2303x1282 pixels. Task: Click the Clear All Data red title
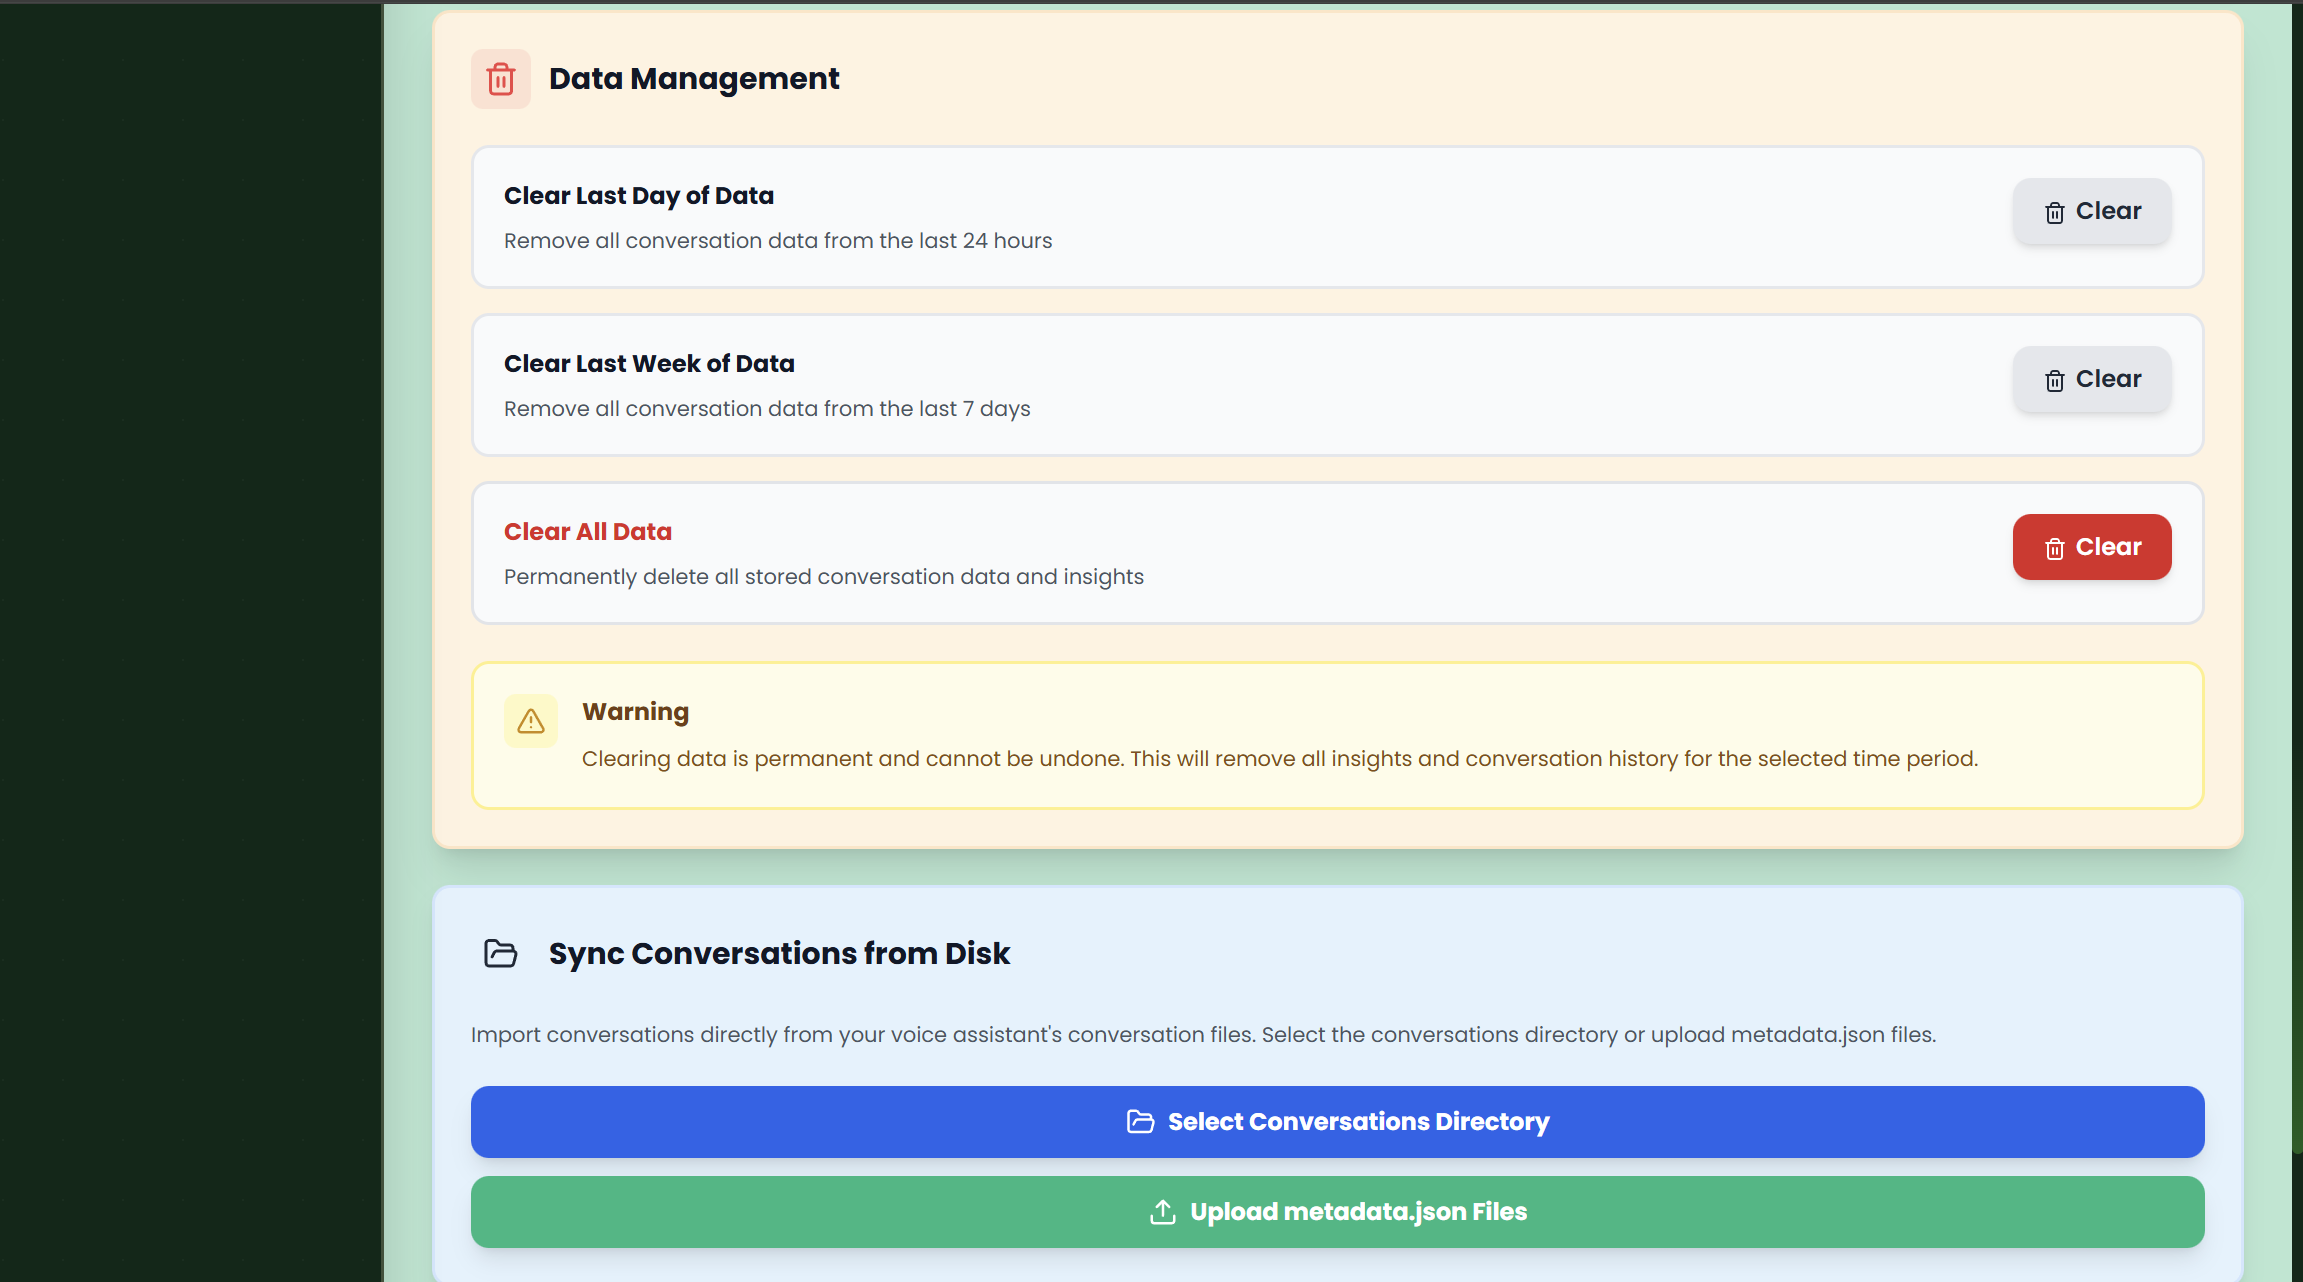[587, 532]
